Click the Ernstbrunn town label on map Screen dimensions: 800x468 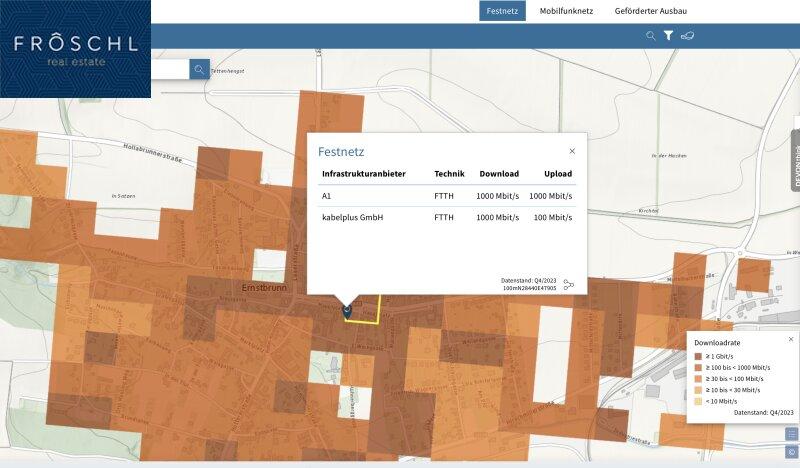pos(265,287)
